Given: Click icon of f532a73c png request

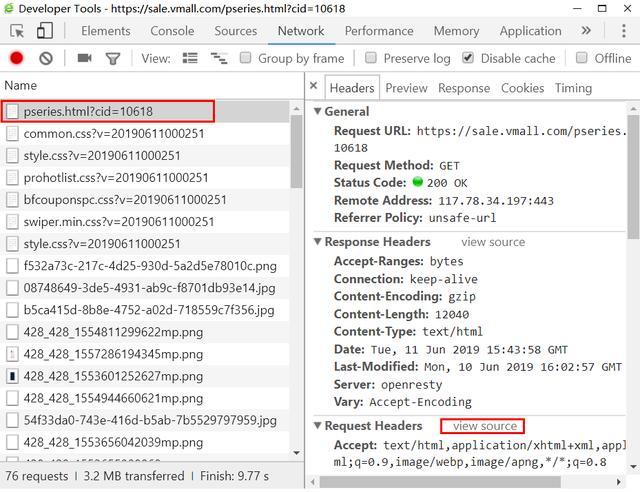Looking at the screenshot, I should [x=13, y=266].
